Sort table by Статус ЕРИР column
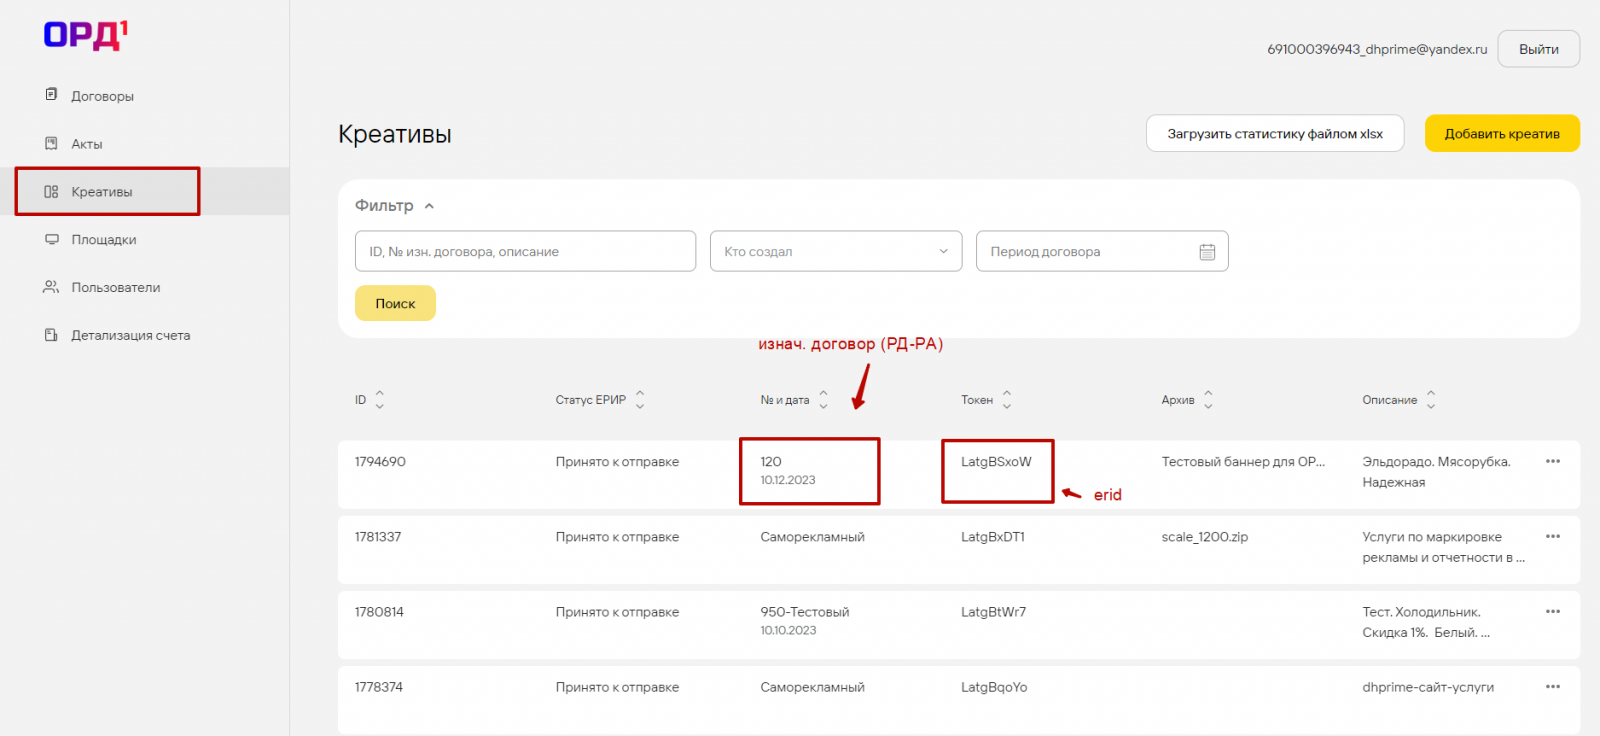 point(640,400)
